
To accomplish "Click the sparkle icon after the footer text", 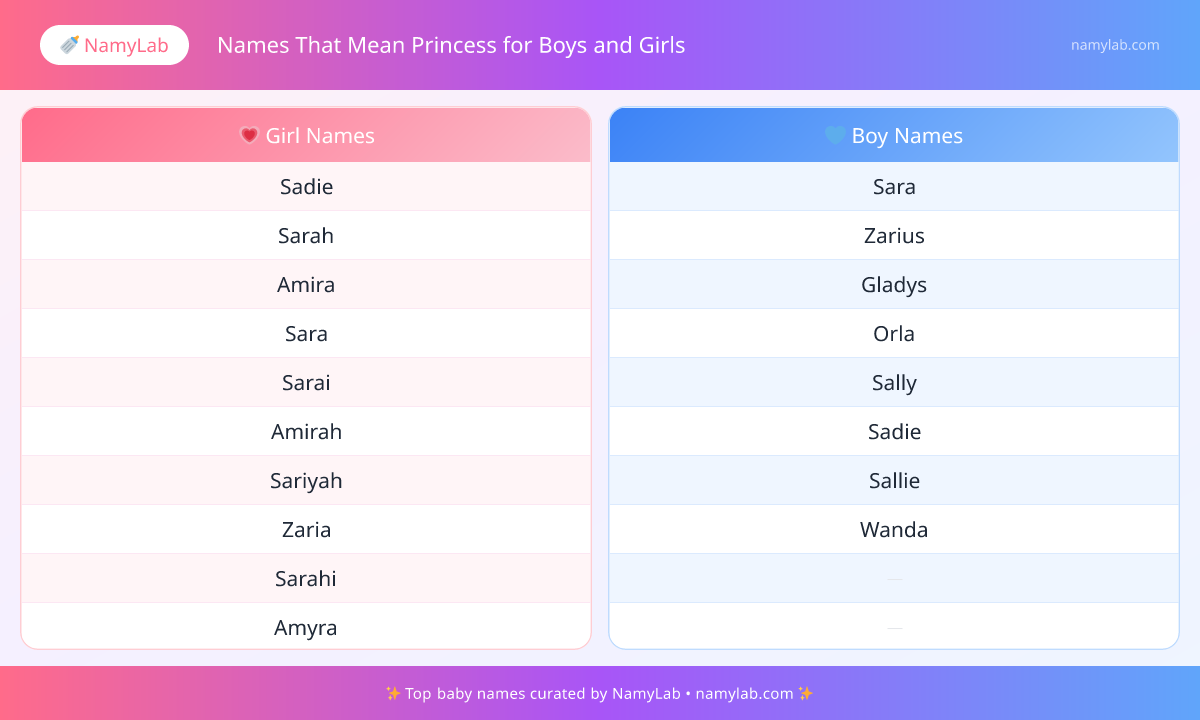I will 806,693.
